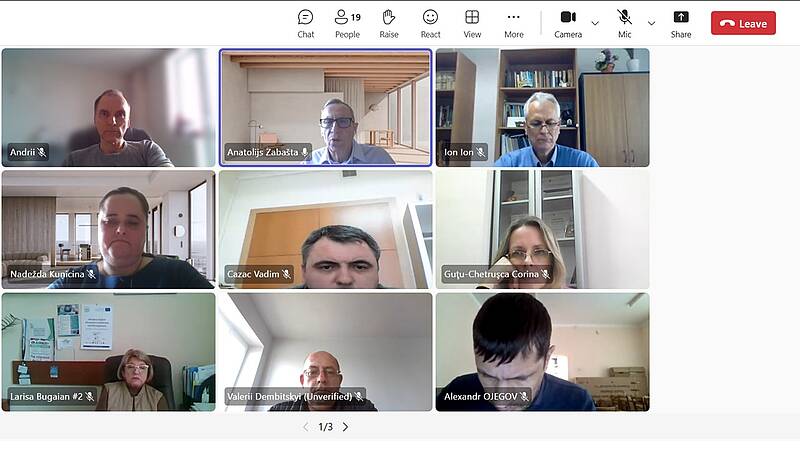The height and width of the screenshot is (450, 800).
Task: Leave the meeting
Action: pos(743,23)
